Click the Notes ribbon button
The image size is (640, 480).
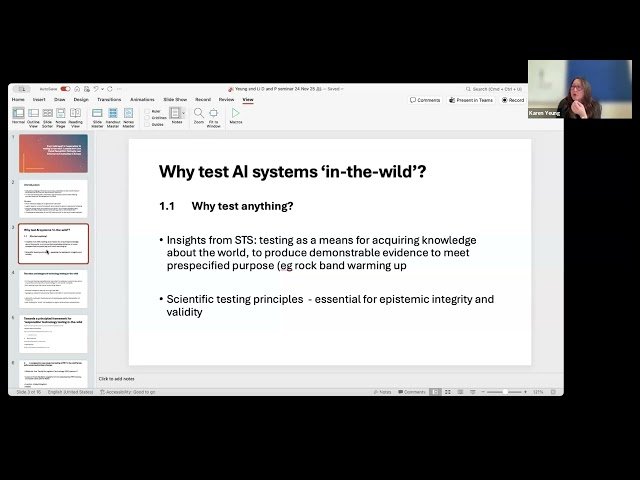pyautogui.click(x=176, y=116)
